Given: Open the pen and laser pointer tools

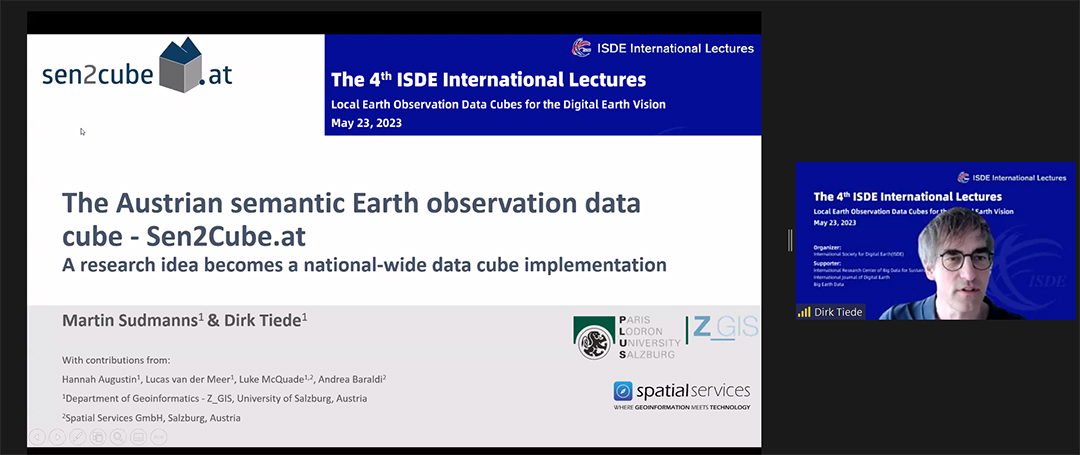Looking at the screenshot, I should 78,436.
